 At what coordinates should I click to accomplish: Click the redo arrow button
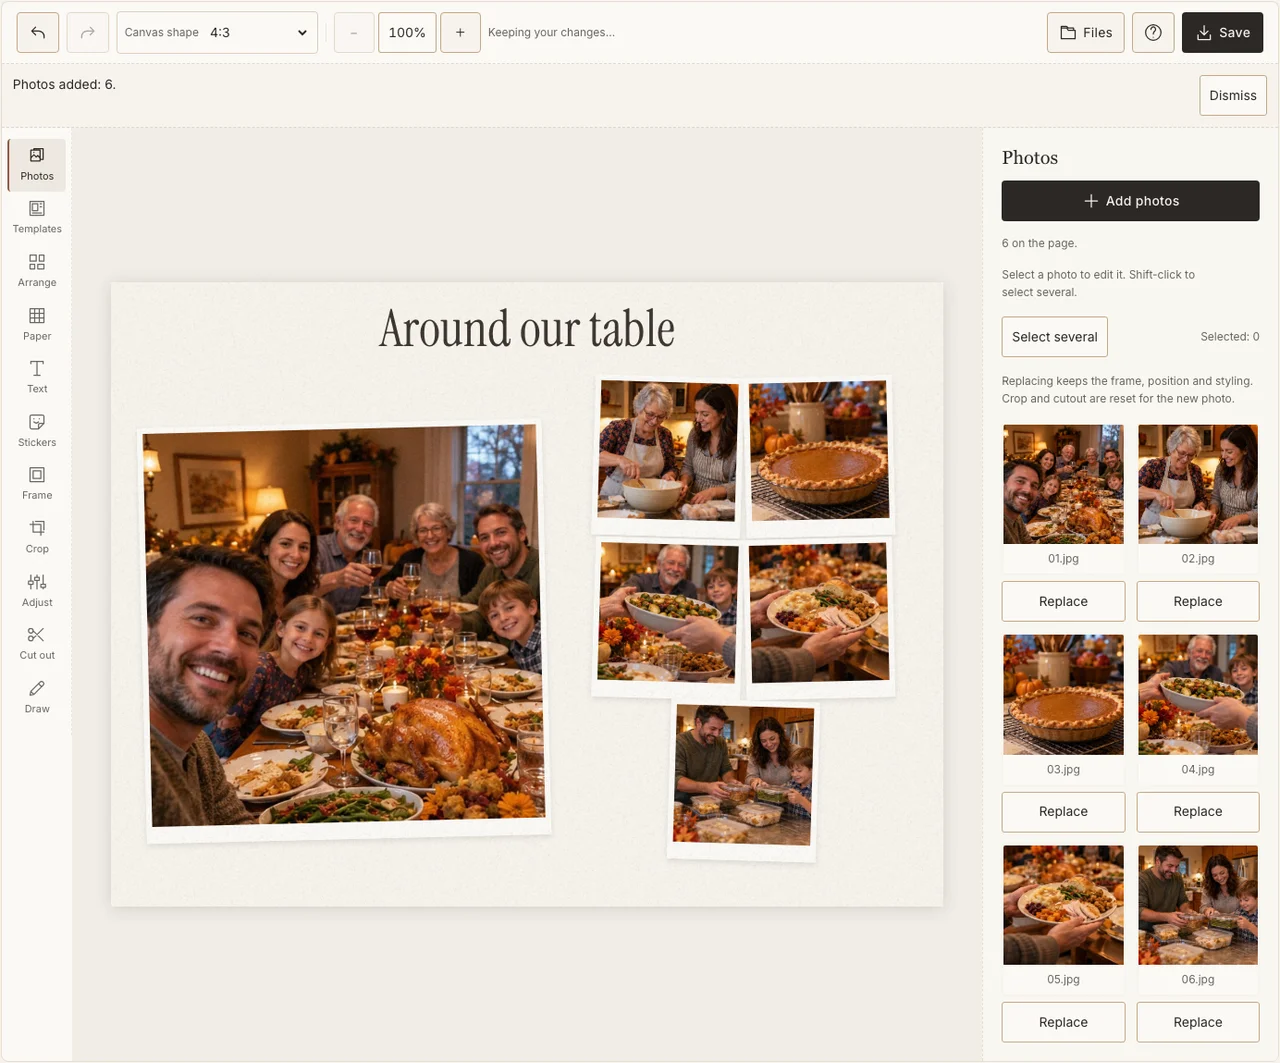[88, 33]
